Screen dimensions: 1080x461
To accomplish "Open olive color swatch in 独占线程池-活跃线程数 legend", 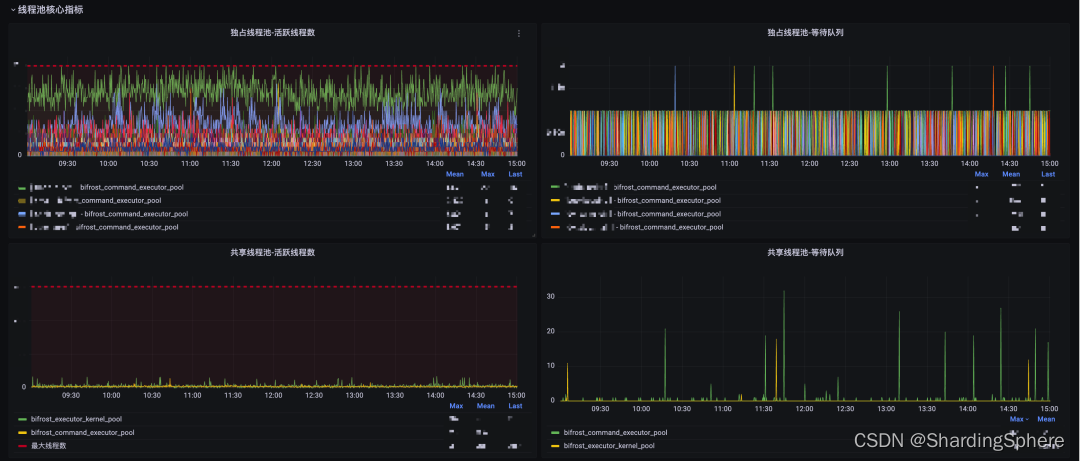I will 23,201.
